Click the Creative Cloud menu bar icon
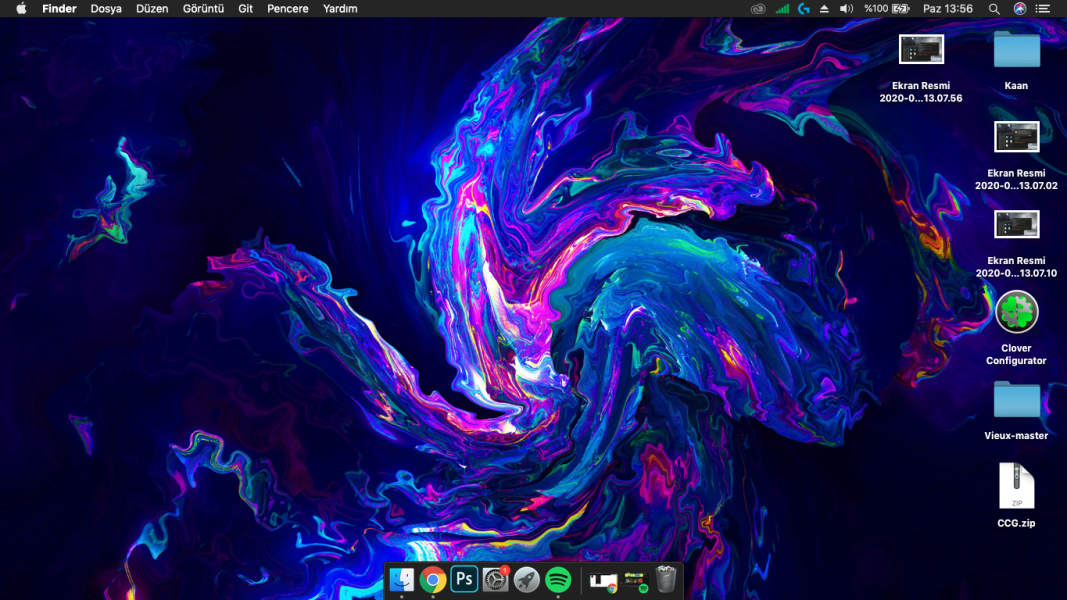 point(759,9)
